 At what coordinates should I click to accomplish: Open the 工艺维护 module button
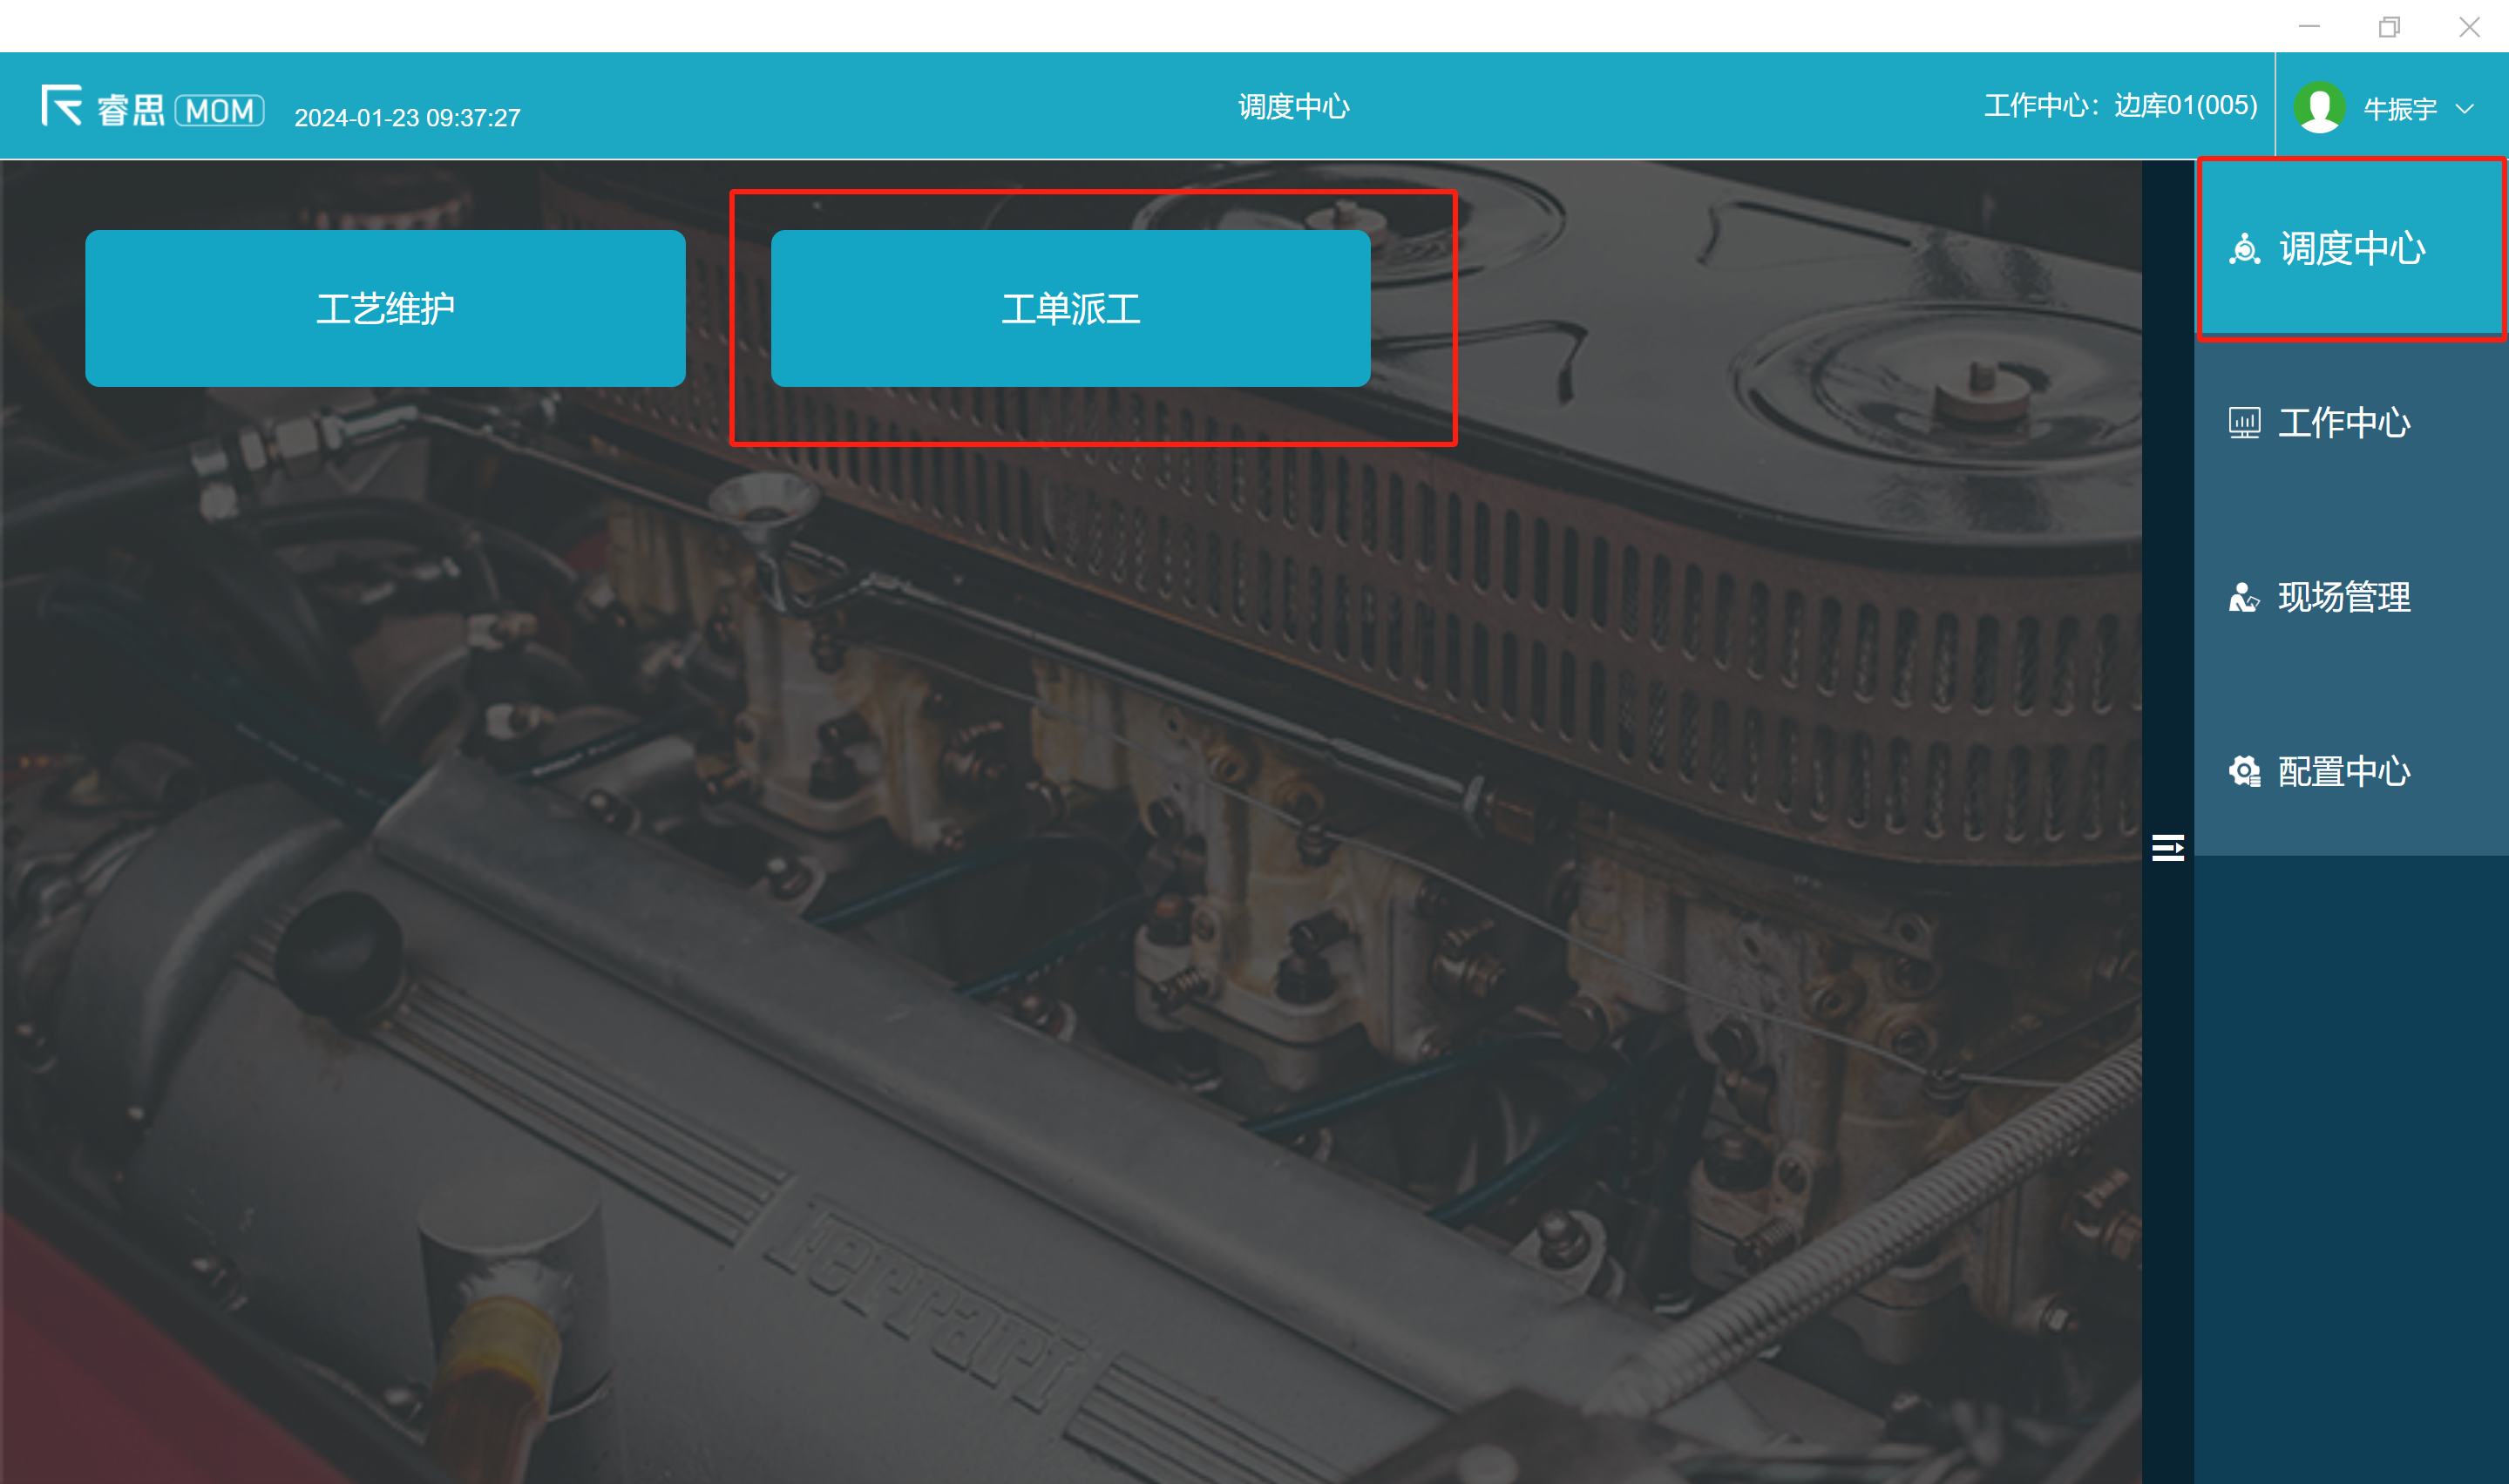pos(385,308)
